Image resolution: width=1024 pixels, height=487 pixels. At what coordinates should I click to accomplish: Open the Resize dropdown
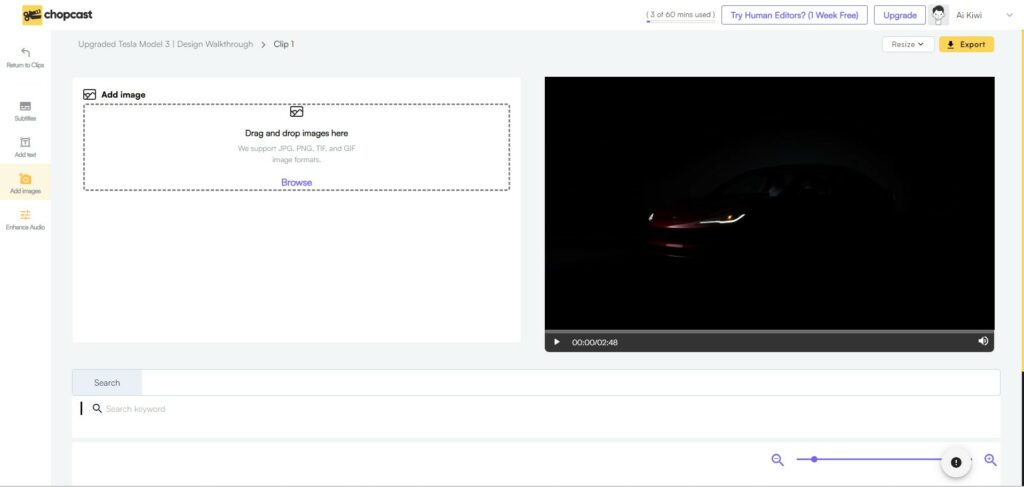(908, 44)
